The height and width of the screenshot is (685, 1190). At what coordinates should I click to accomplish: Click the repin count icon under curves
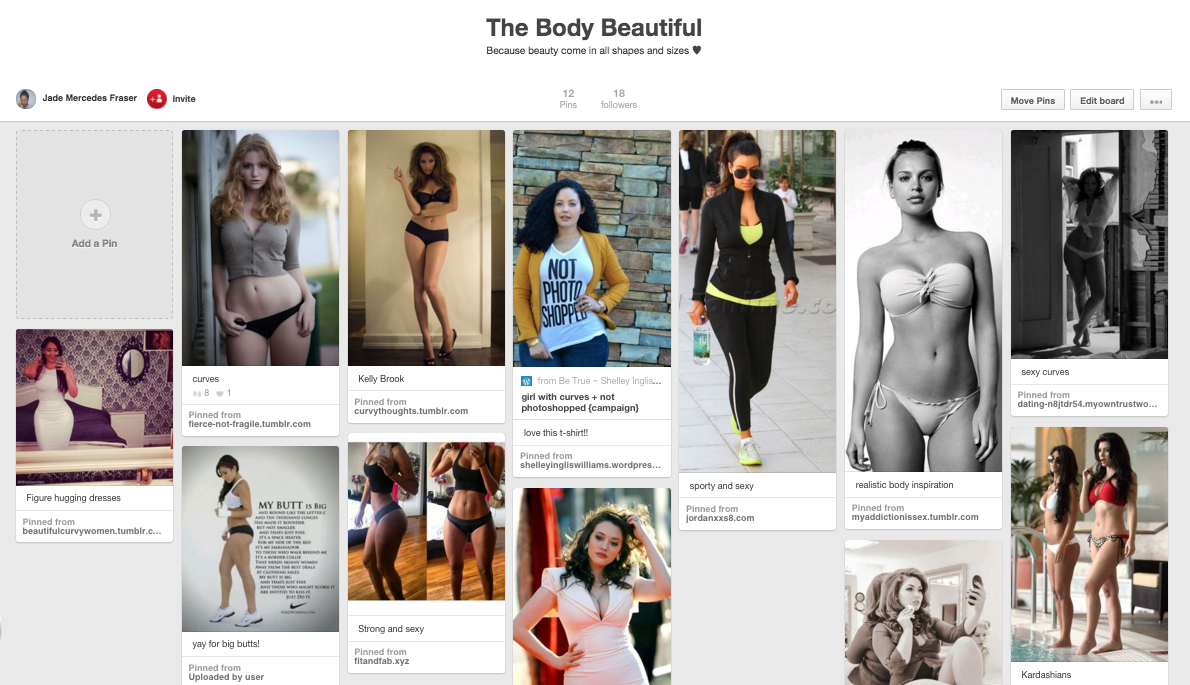197,393
